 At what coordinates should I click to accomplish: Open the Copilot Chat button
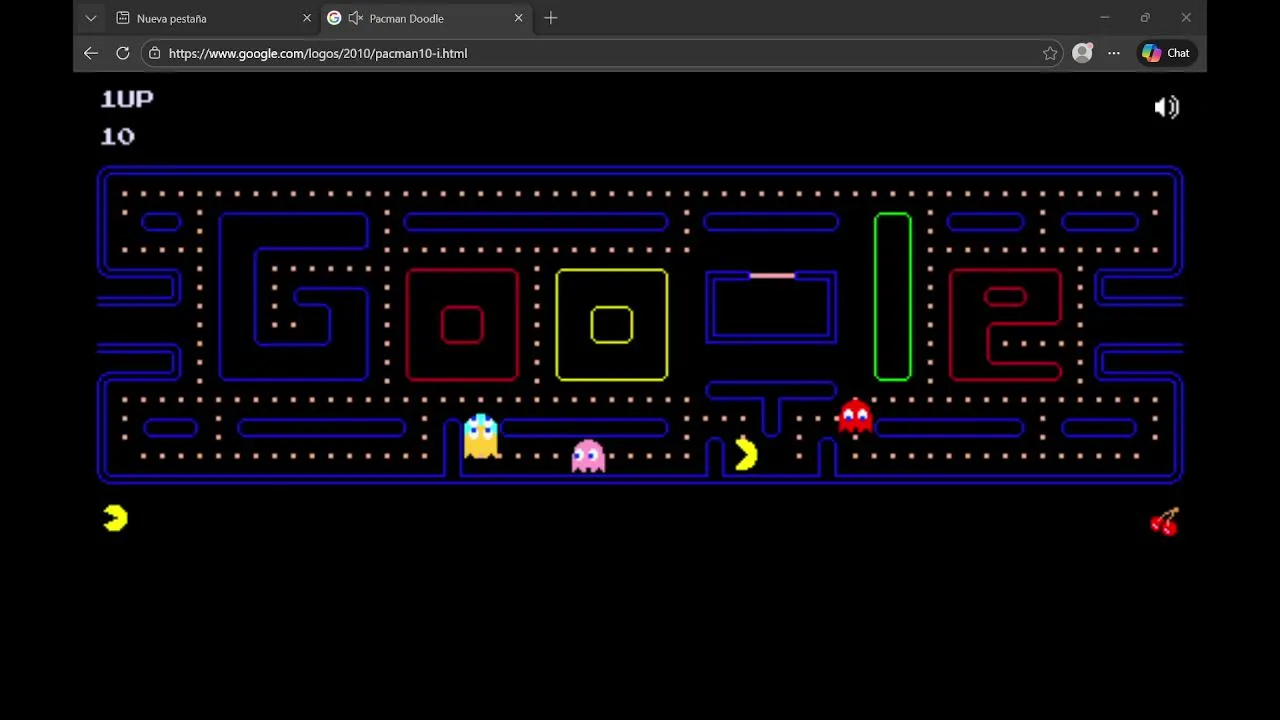point(1166,53)
